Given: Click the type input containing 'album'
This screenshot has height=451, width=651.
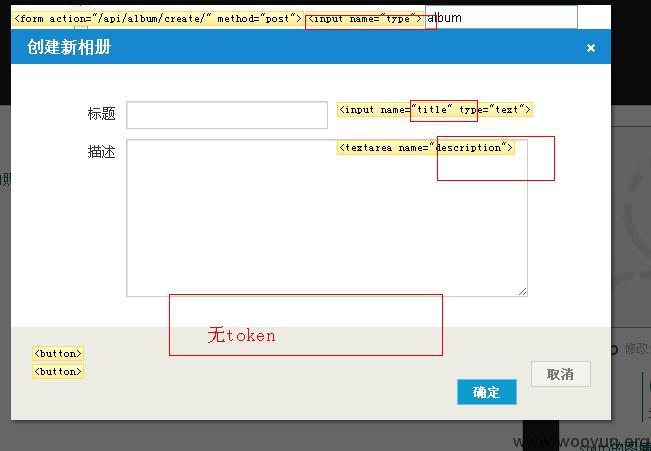Looking at the screenshot, I should [501, 17].
